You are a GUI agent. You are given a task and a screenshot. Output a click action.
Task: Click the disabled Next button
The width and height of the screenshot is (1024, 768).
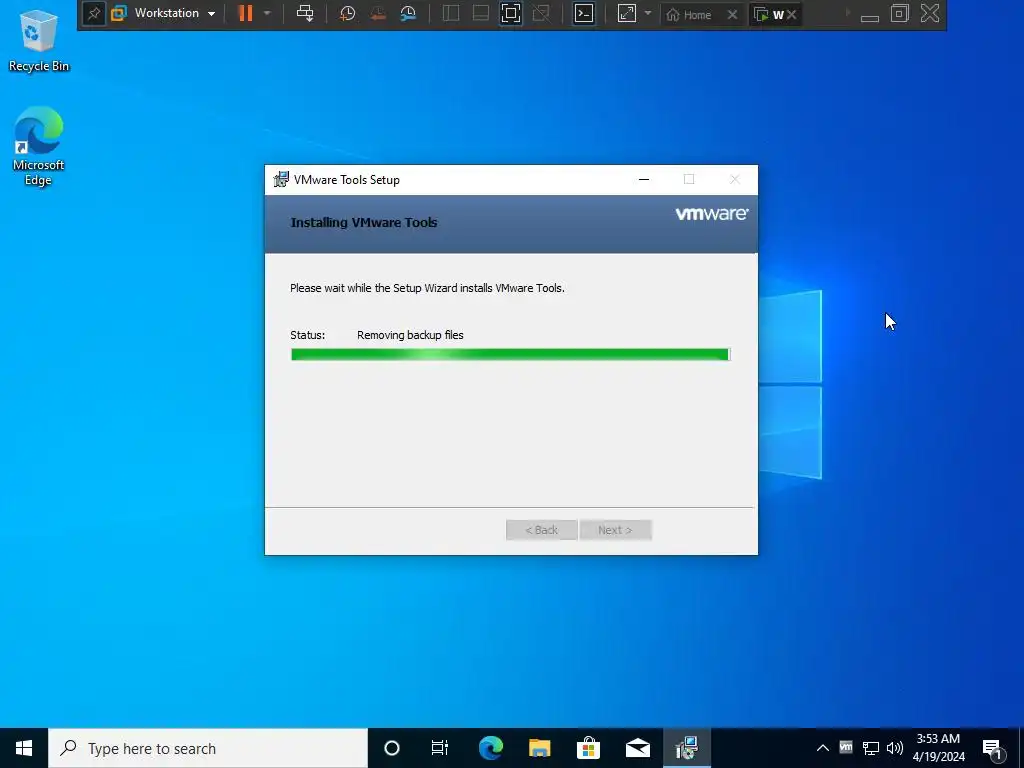click(x=615, y=530)
